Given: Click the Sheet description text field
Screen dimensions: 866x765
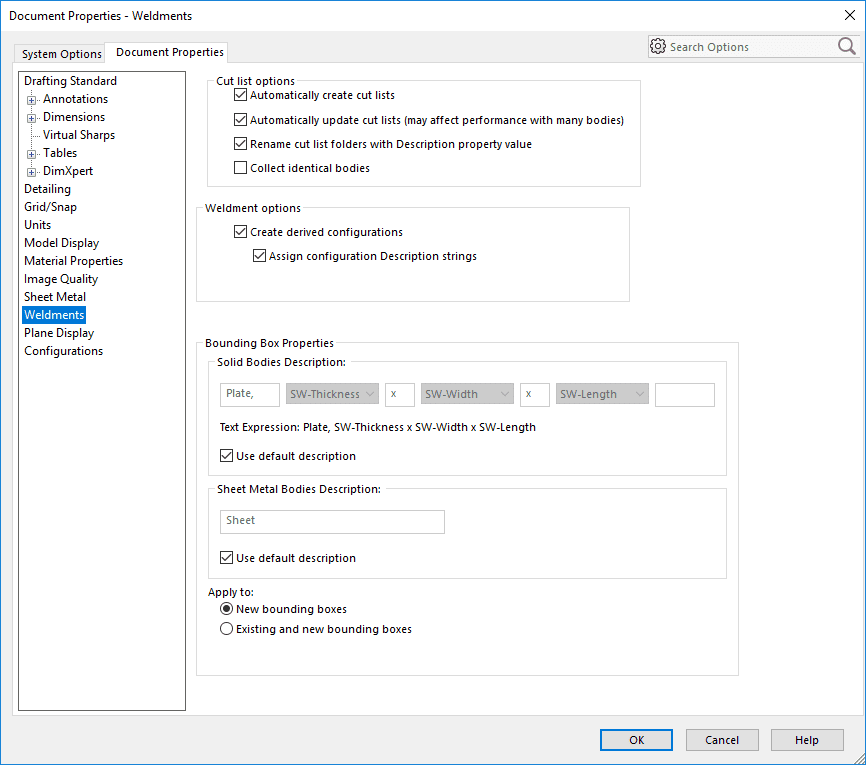Looking at the screenshot, I should pyautogui.click(x=332, y=521).
